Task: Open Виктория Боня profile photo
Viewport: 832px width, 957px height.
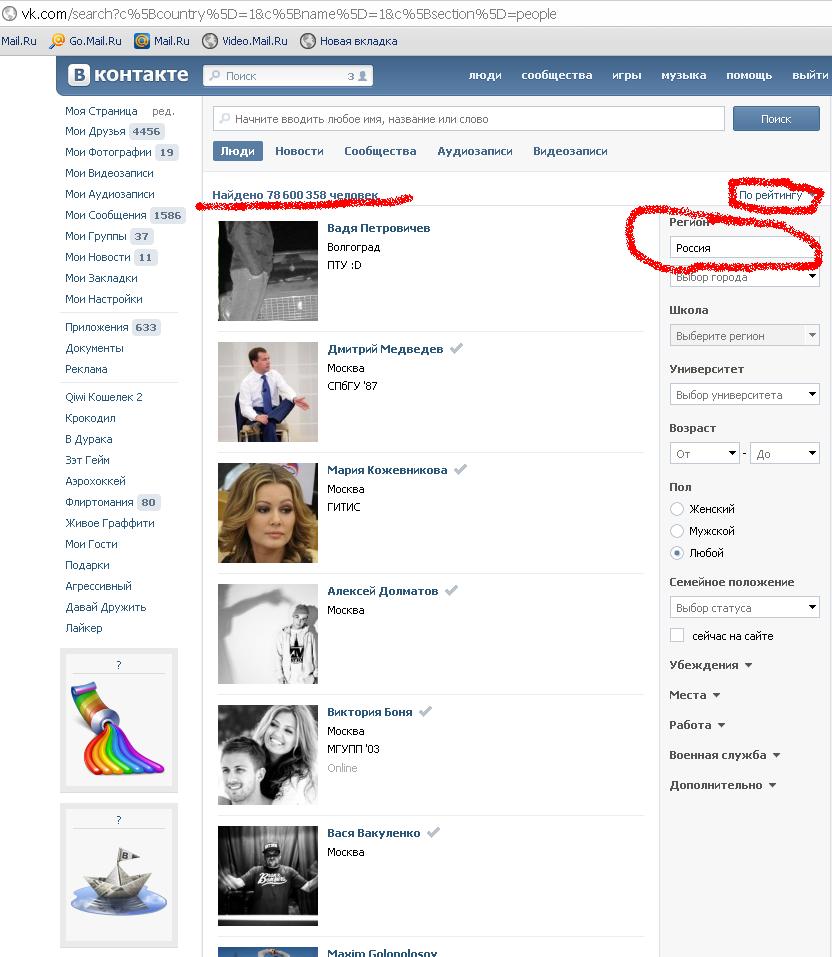Action: 268,754
